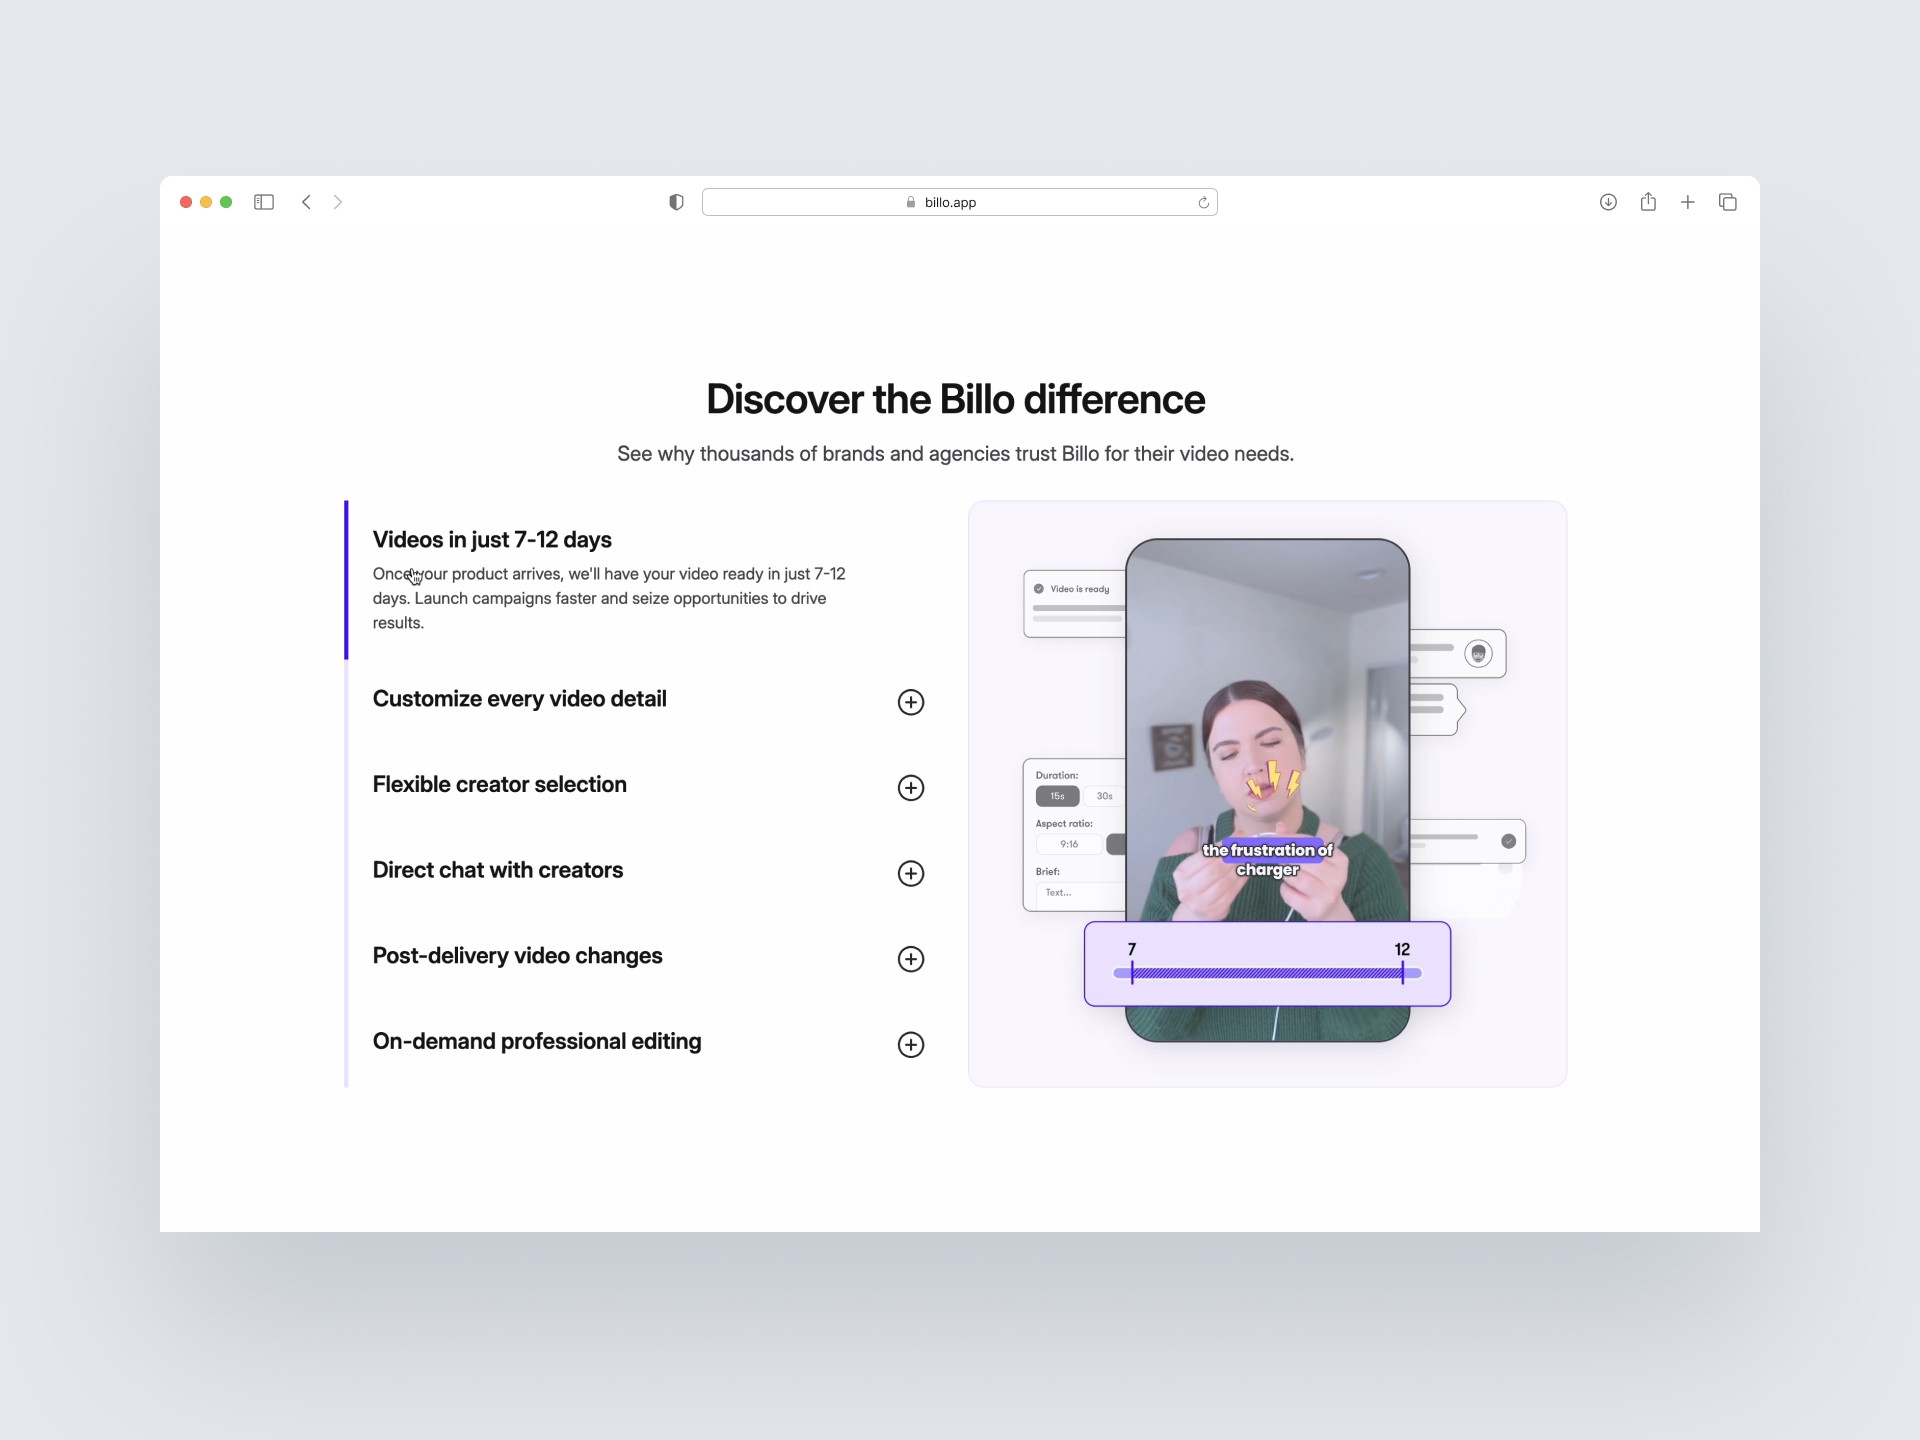Open the privacy shield report icon

(x=676, y=202)
